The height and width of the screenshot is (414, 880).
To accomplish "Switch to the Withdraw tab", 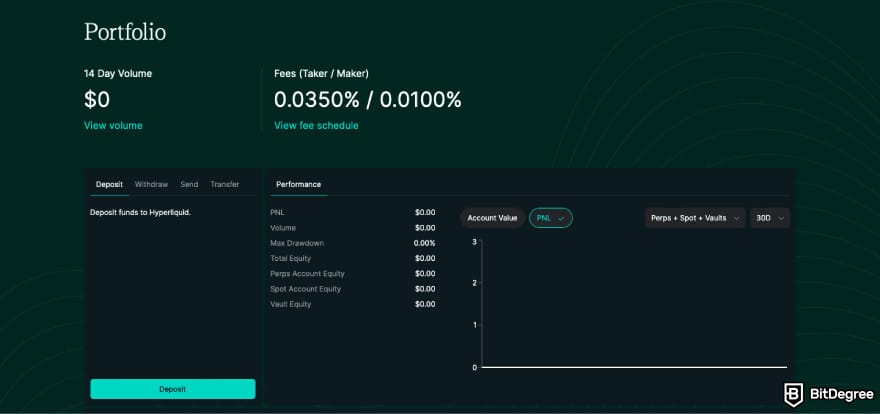I will 152,185.
